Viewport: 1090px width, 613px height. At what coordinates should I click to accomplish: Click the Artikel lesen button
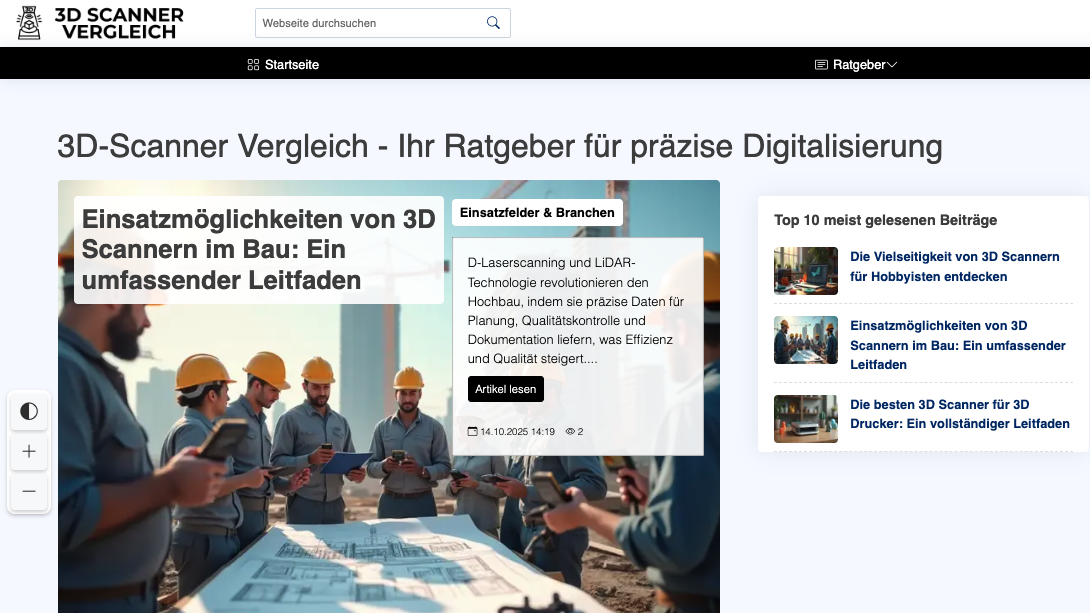(x=505, y=389)
